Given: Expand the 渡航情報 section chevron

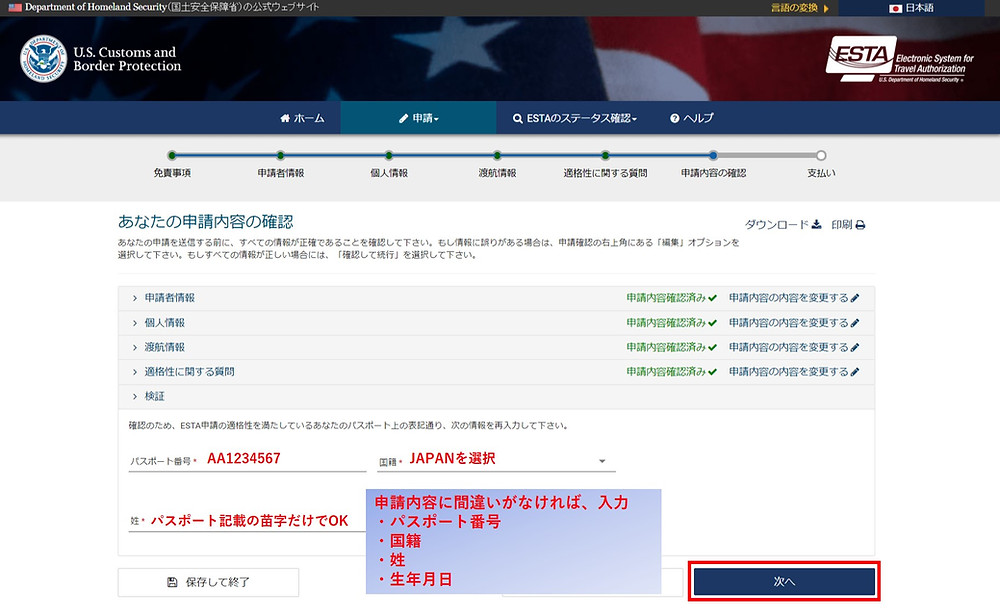Looking at the screenshot, I should (x=135, y=348).
